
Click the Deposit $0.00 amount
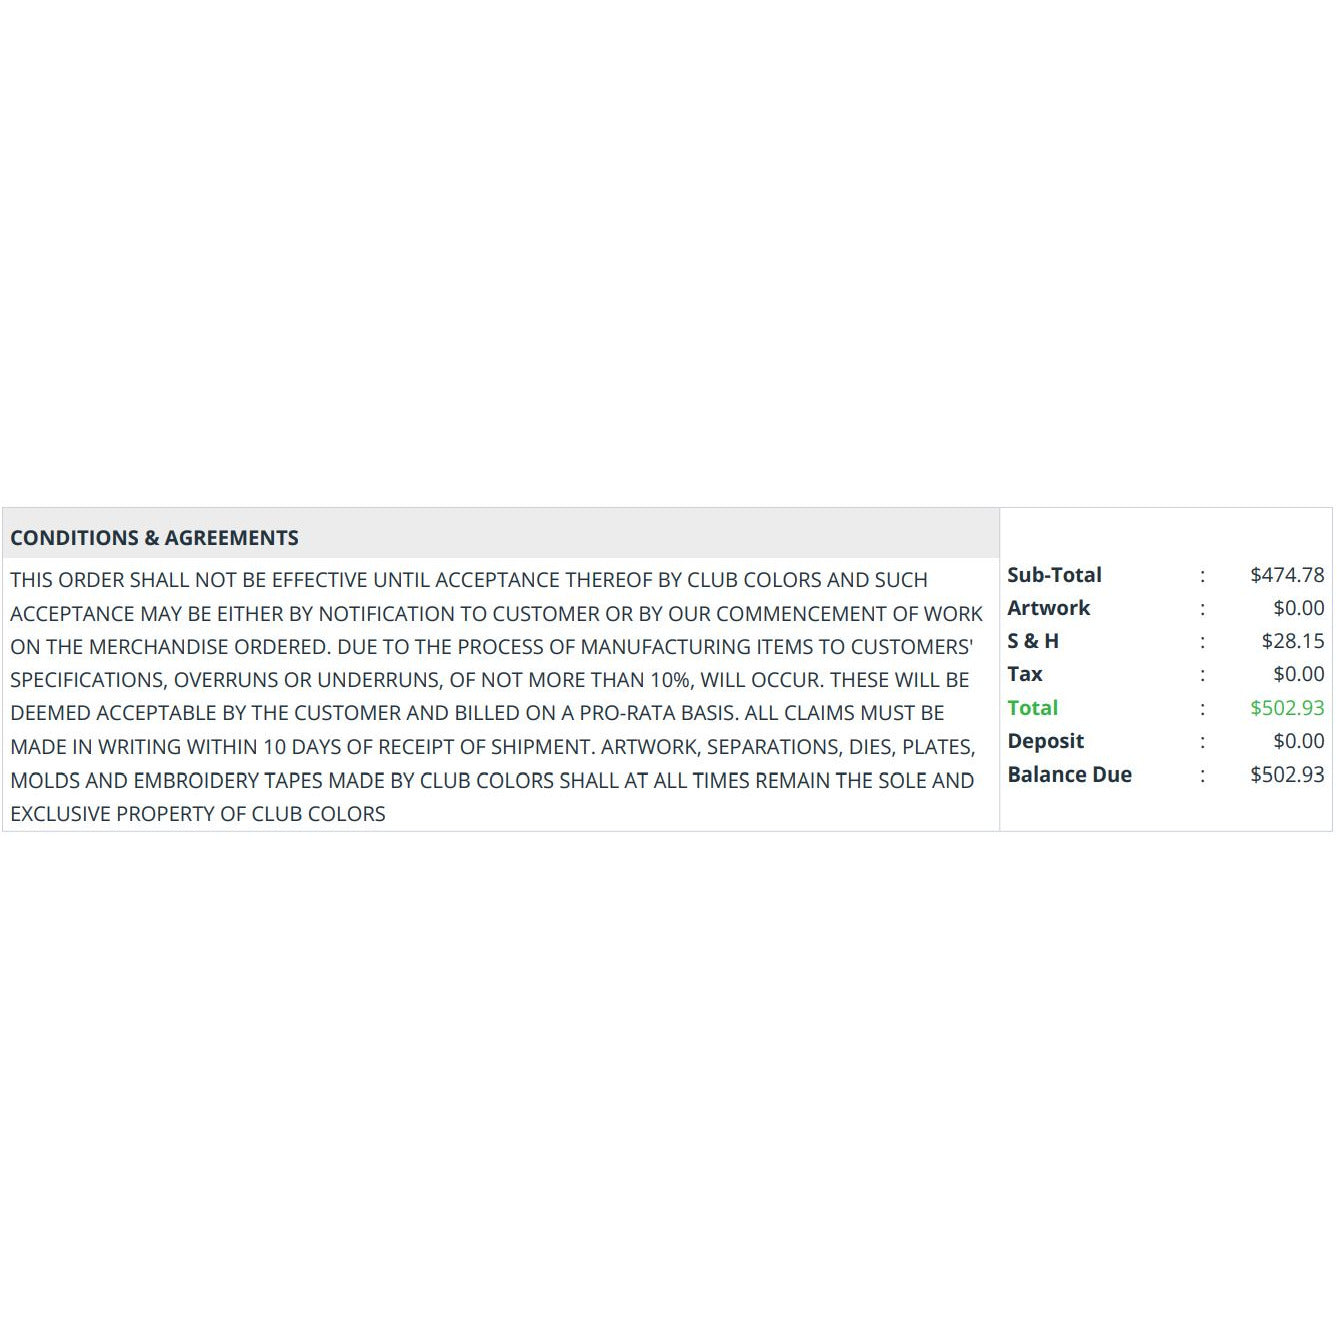tap(1298, 741)
